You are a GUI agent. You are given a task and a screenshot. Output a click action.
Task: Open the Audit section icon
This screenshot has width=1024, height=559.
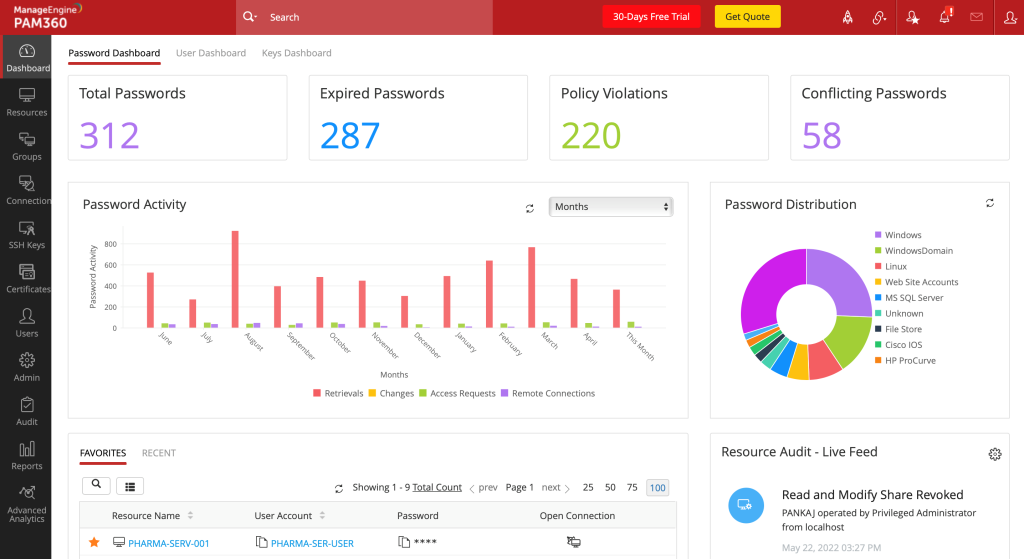27,411
